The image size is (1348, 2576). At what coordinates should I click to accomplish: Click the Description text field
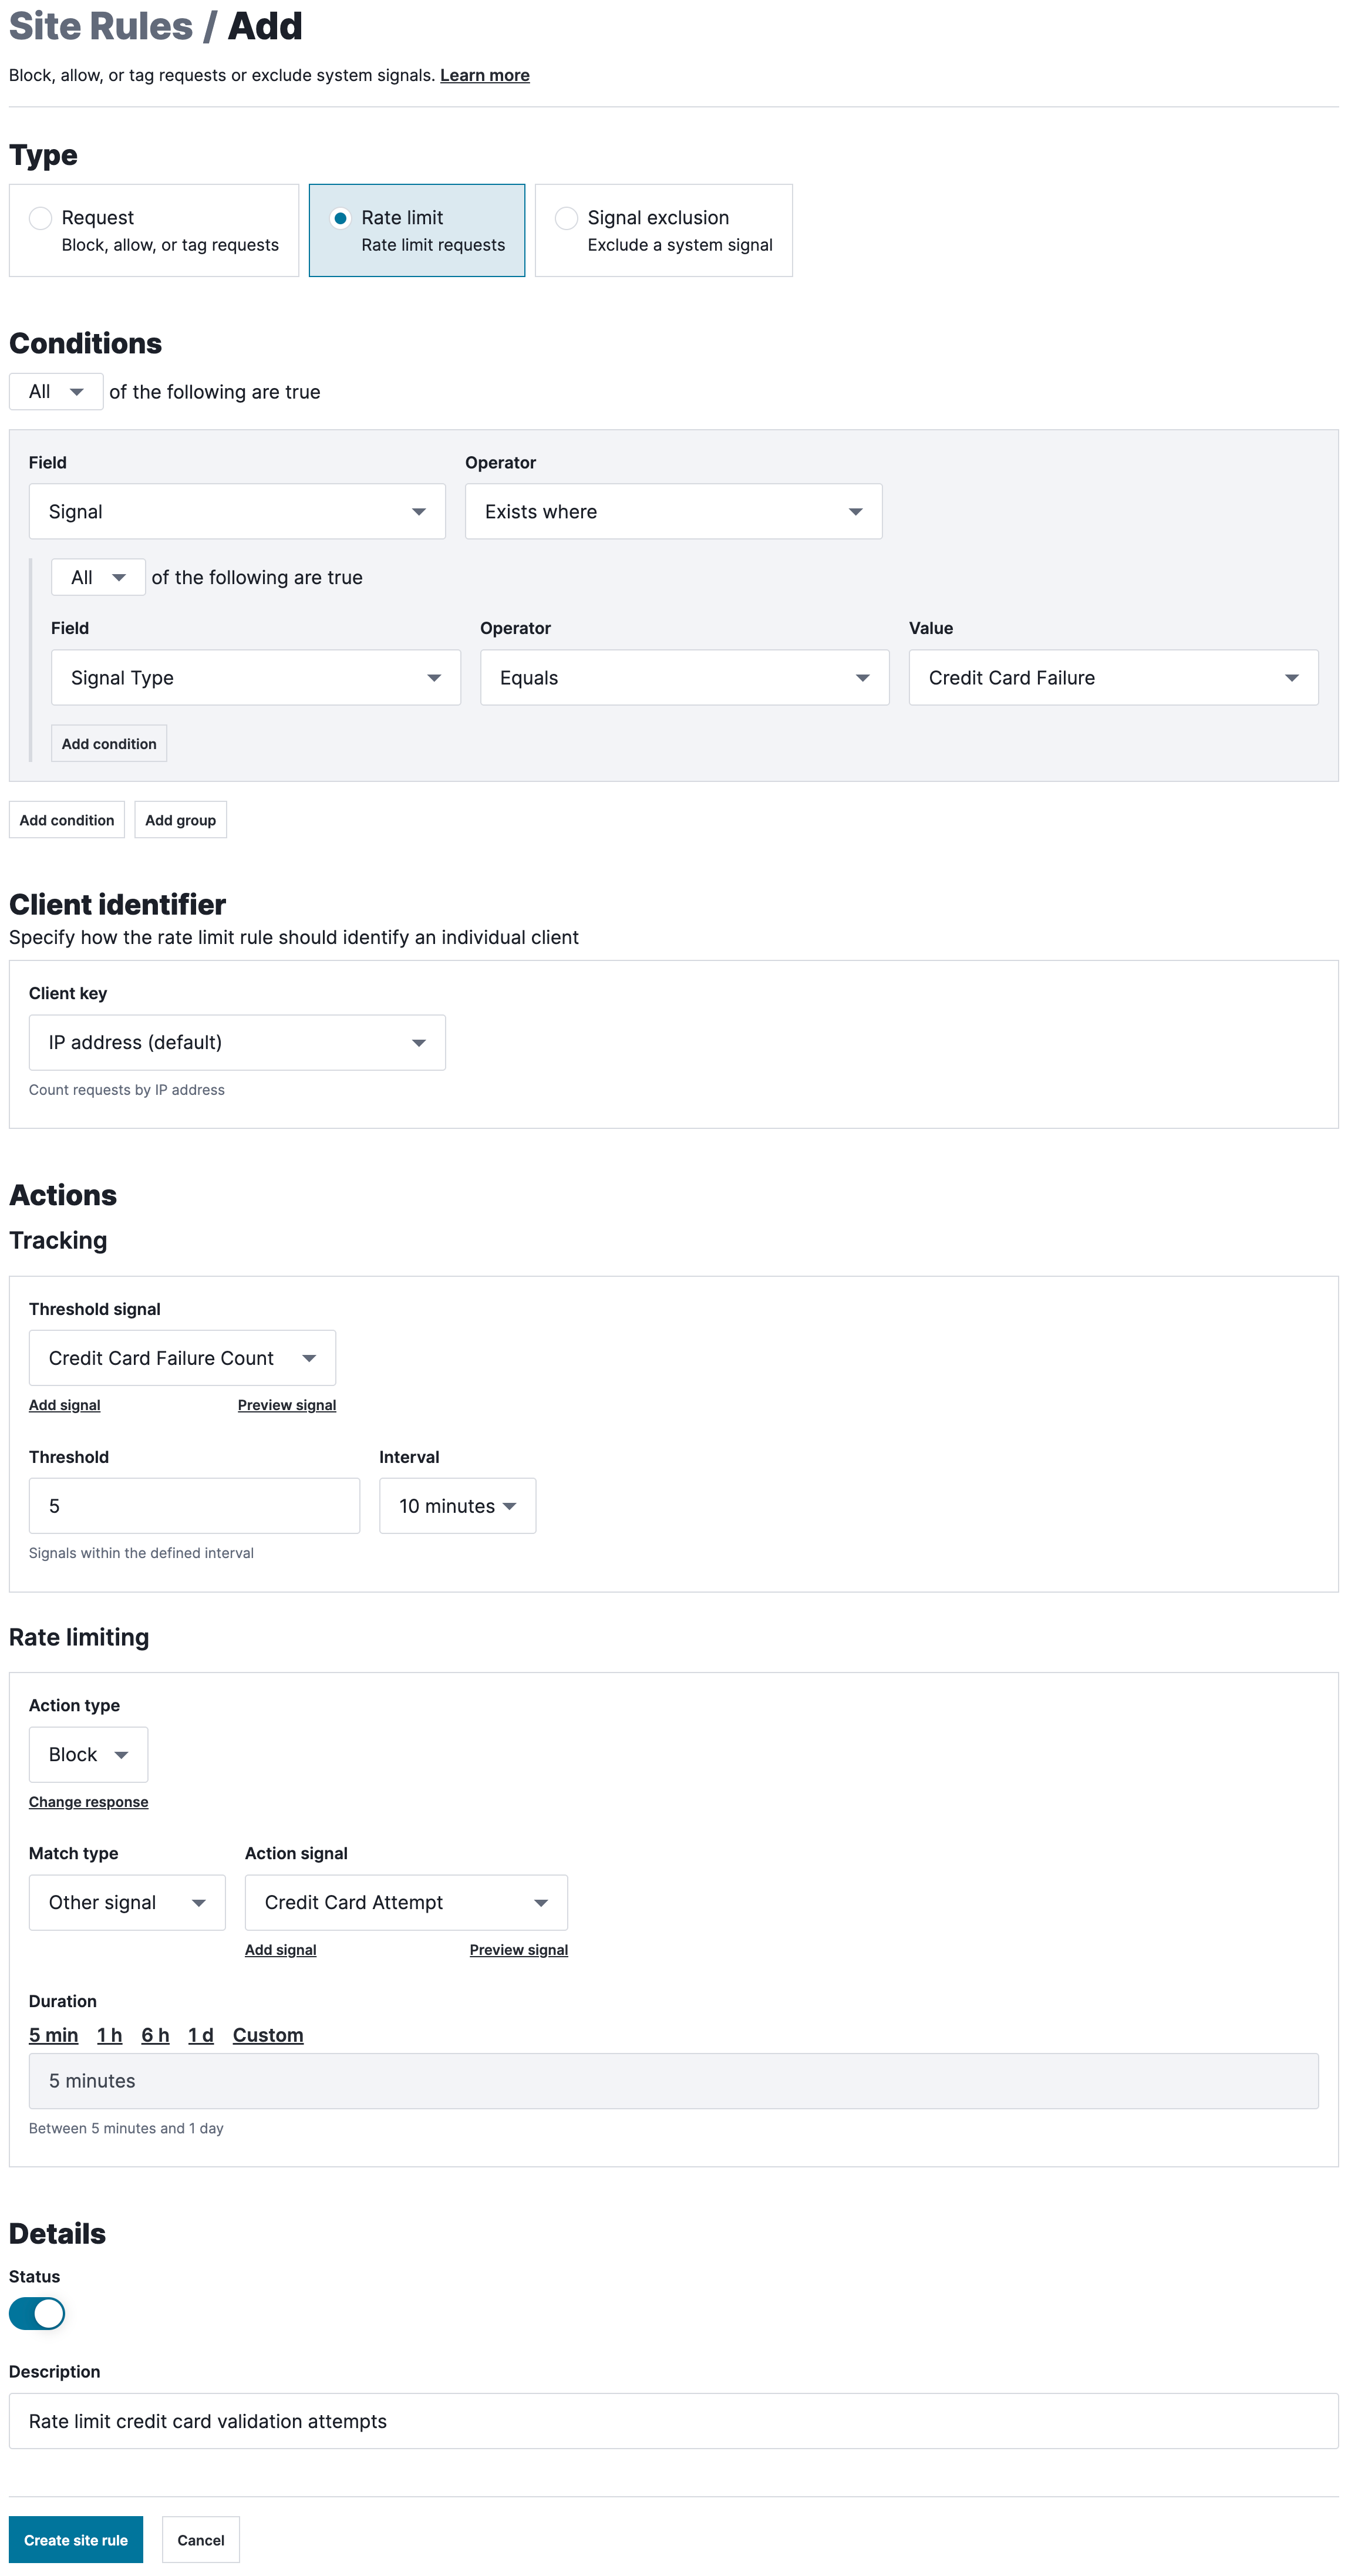(673, 2421)
